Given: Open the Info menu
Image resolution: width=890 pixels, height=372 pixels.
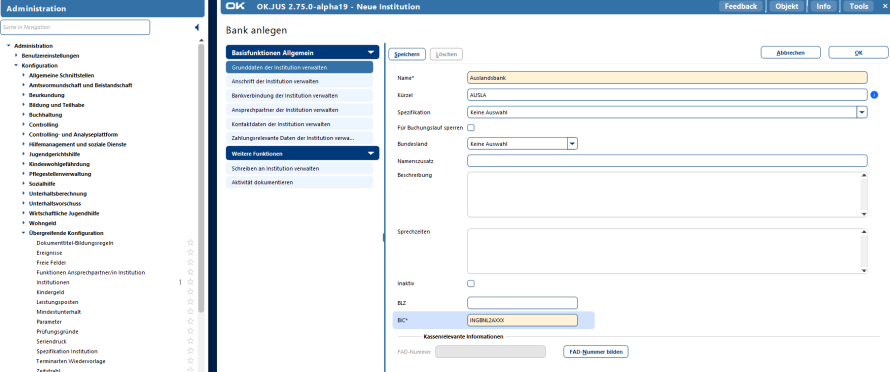Looking at the screenshot, I should 824,6.
